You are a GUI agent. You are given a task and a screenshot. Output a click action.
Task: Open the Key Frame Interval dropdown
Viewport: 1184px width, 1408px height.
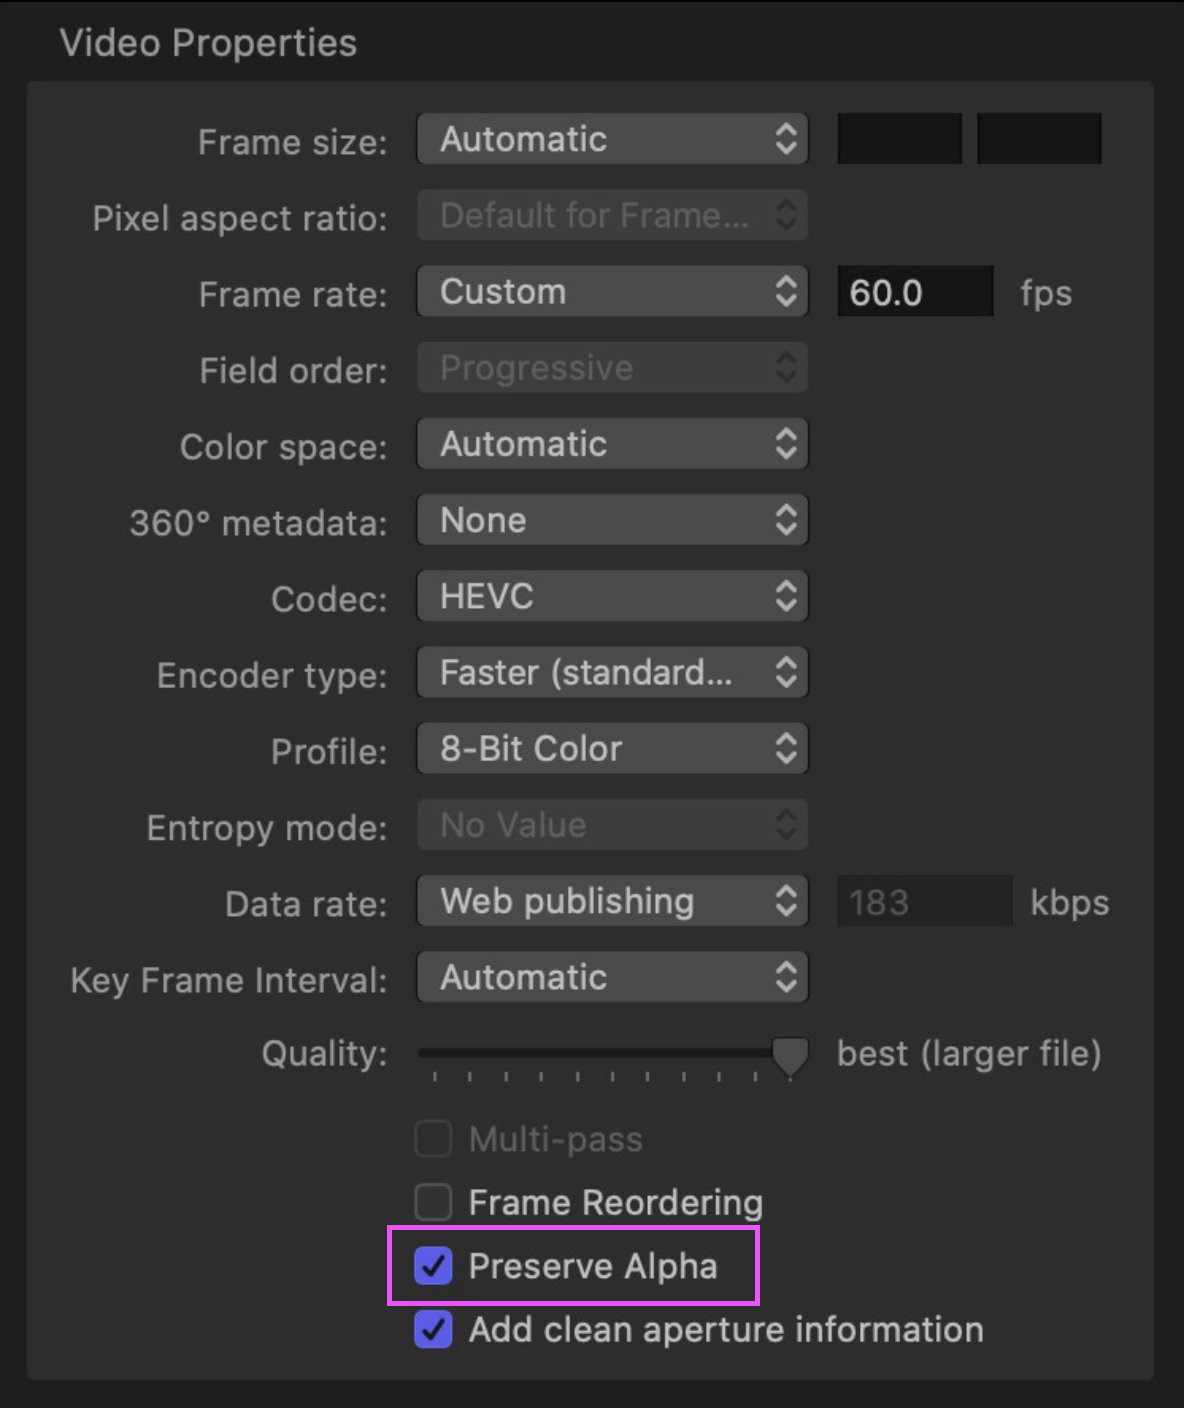611,977
